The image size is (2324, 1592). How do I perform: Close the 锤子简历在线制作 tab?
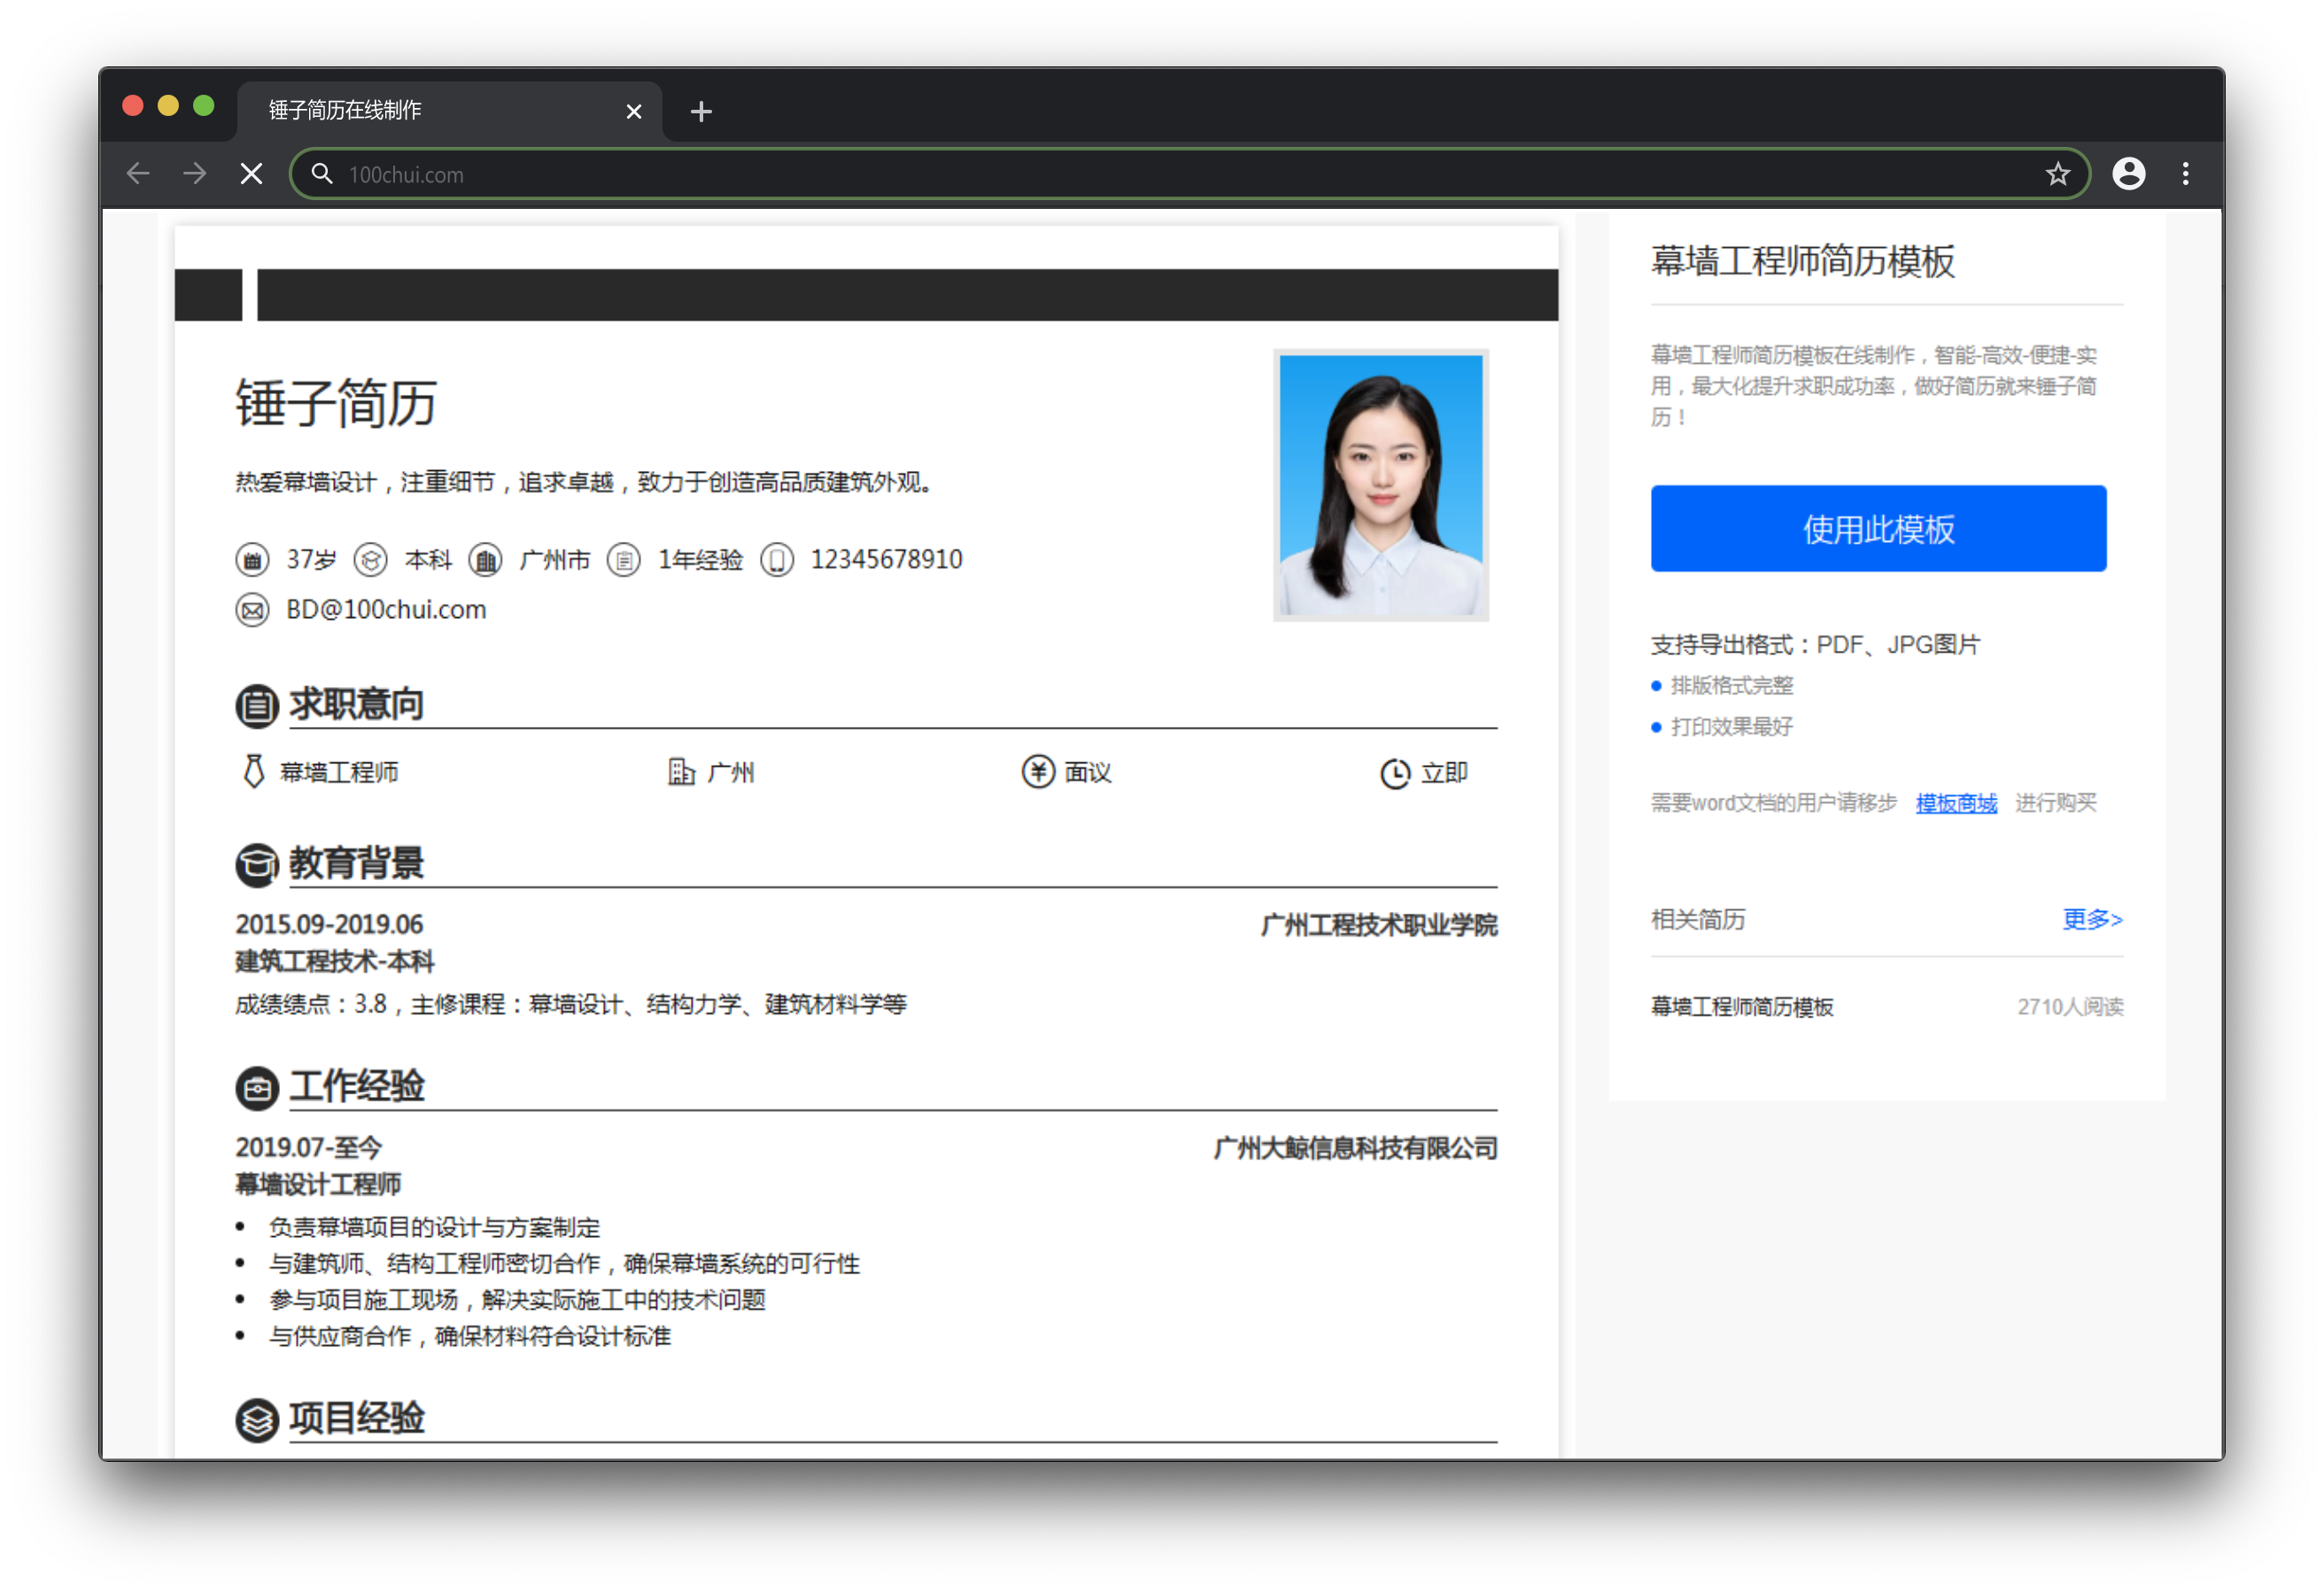coord(633,111)
